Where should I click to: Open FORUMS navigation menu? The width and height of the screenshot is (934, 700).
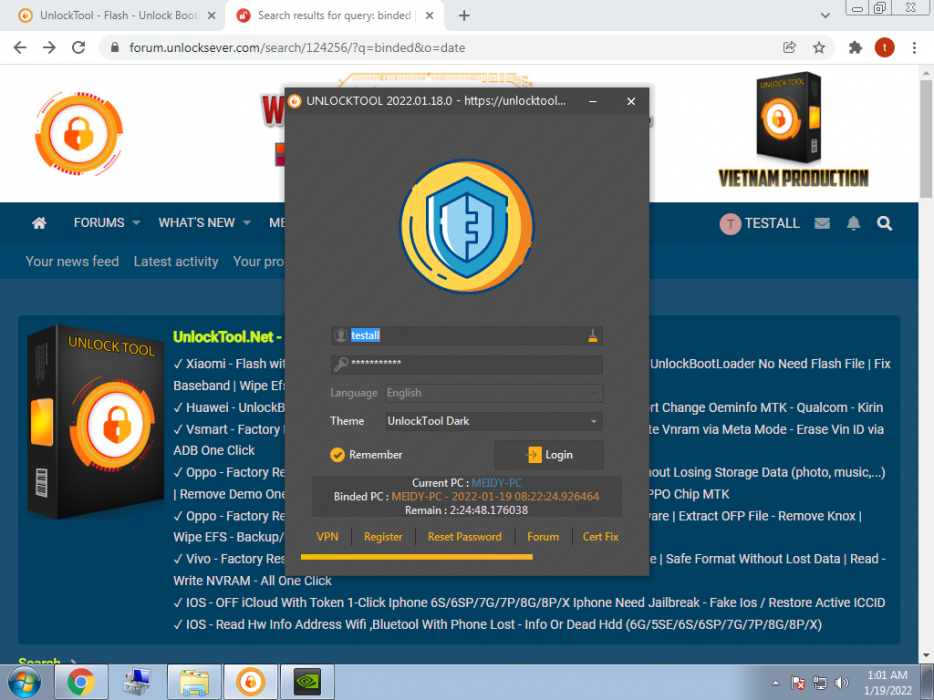click(x=99, y=223)
